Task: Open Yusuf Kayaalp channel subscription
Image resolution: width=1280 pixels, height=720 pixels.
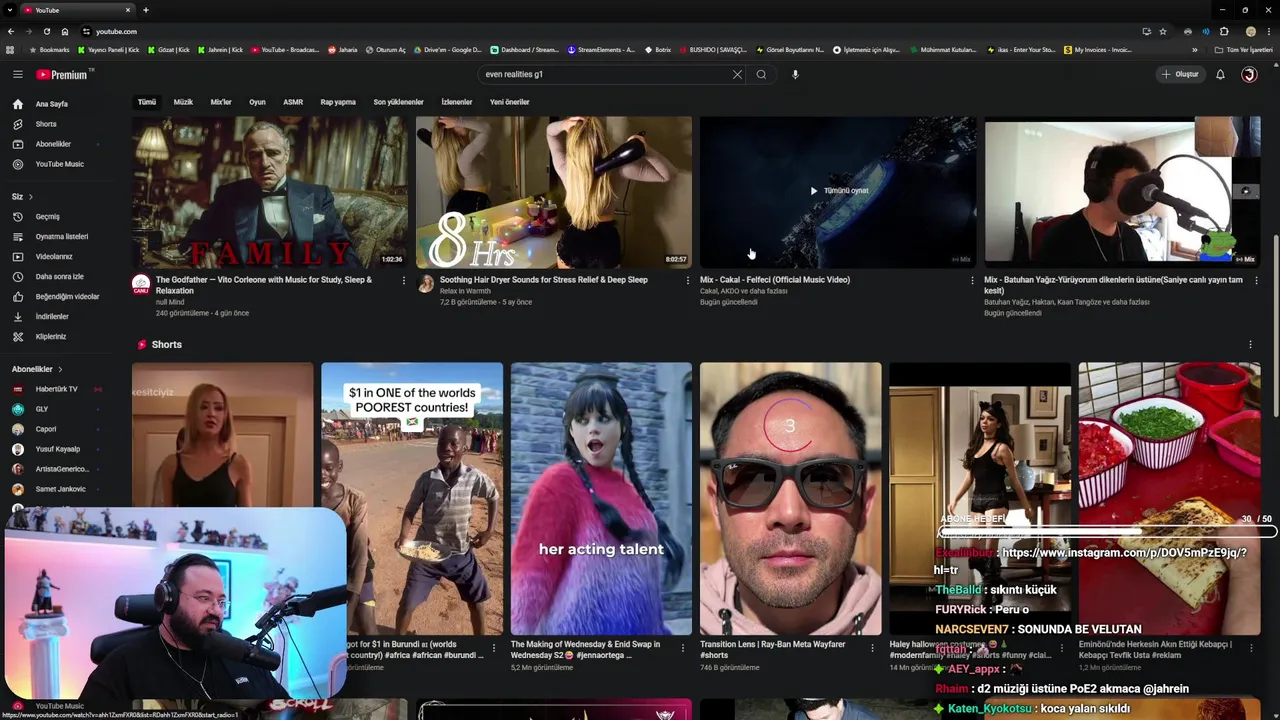Action: pos(60,449)
